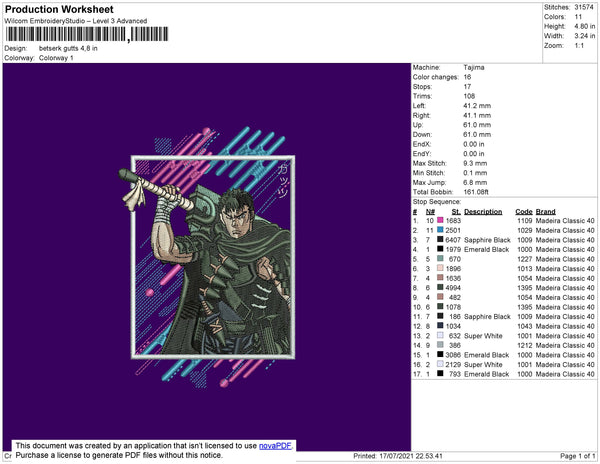Select the Stitches value 31574

tap(584, 7)
